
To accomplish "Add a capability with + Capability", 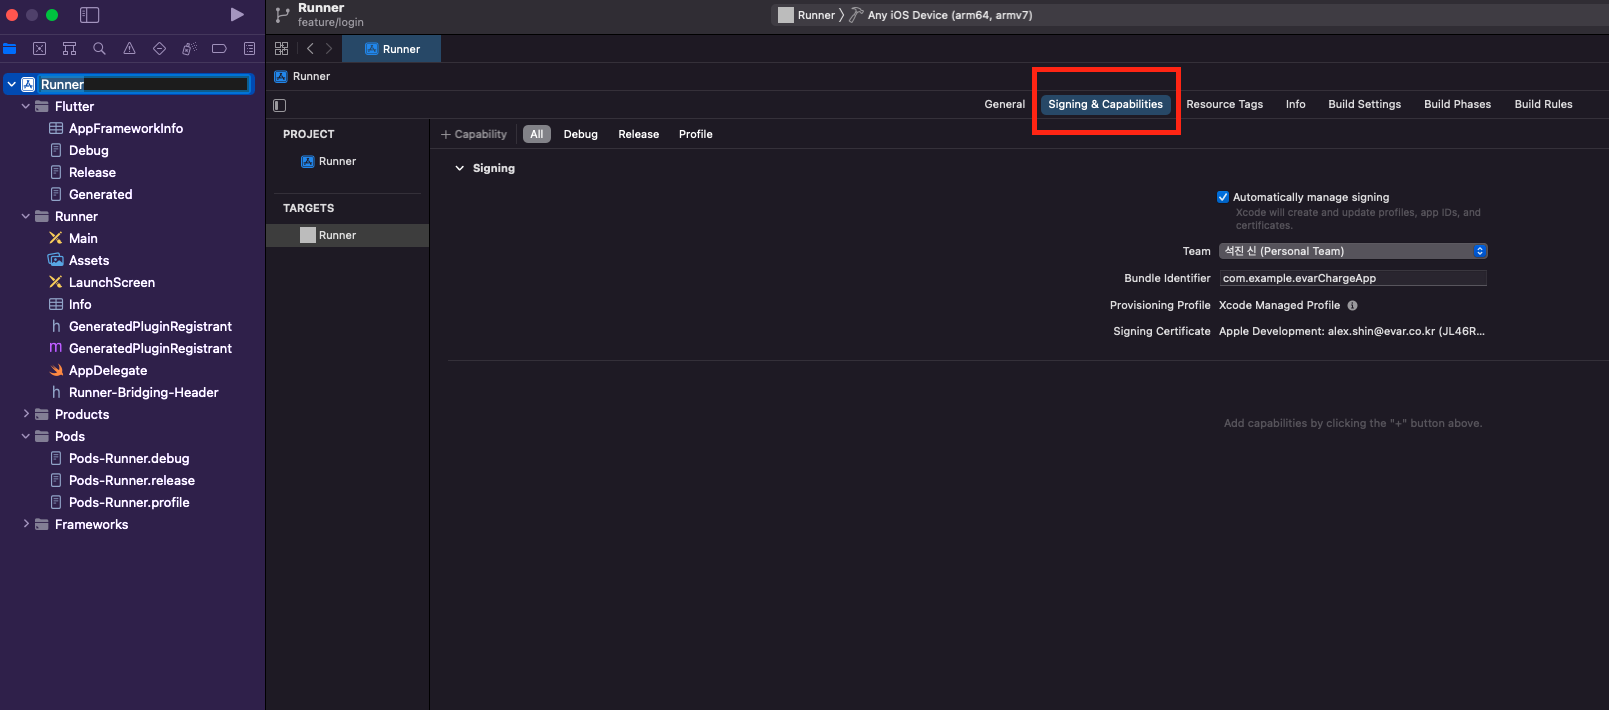I will tap(474, 134).
